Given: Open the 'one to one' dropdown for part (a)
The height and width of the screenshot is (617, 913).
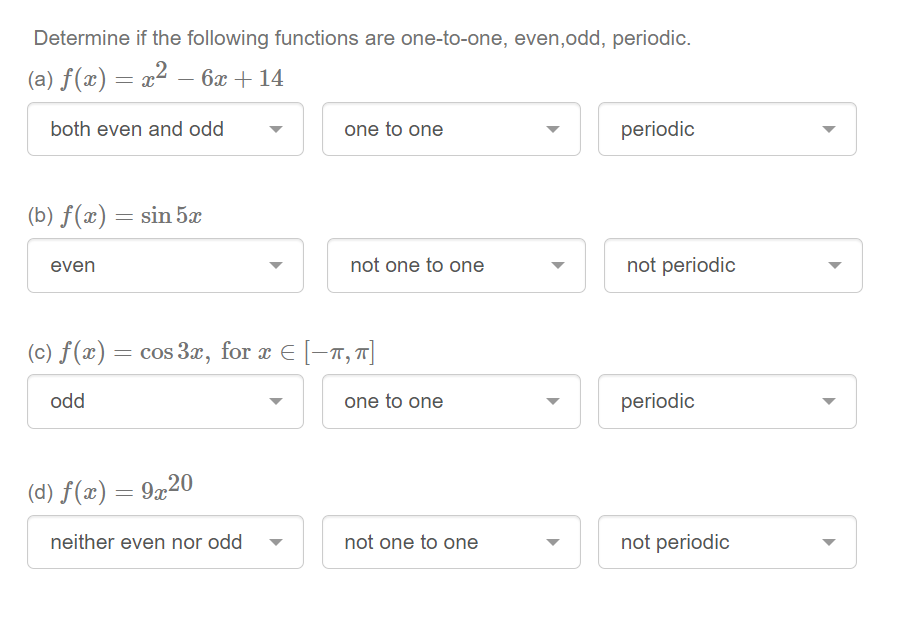Looking at the screenshot, I should 451,129.
